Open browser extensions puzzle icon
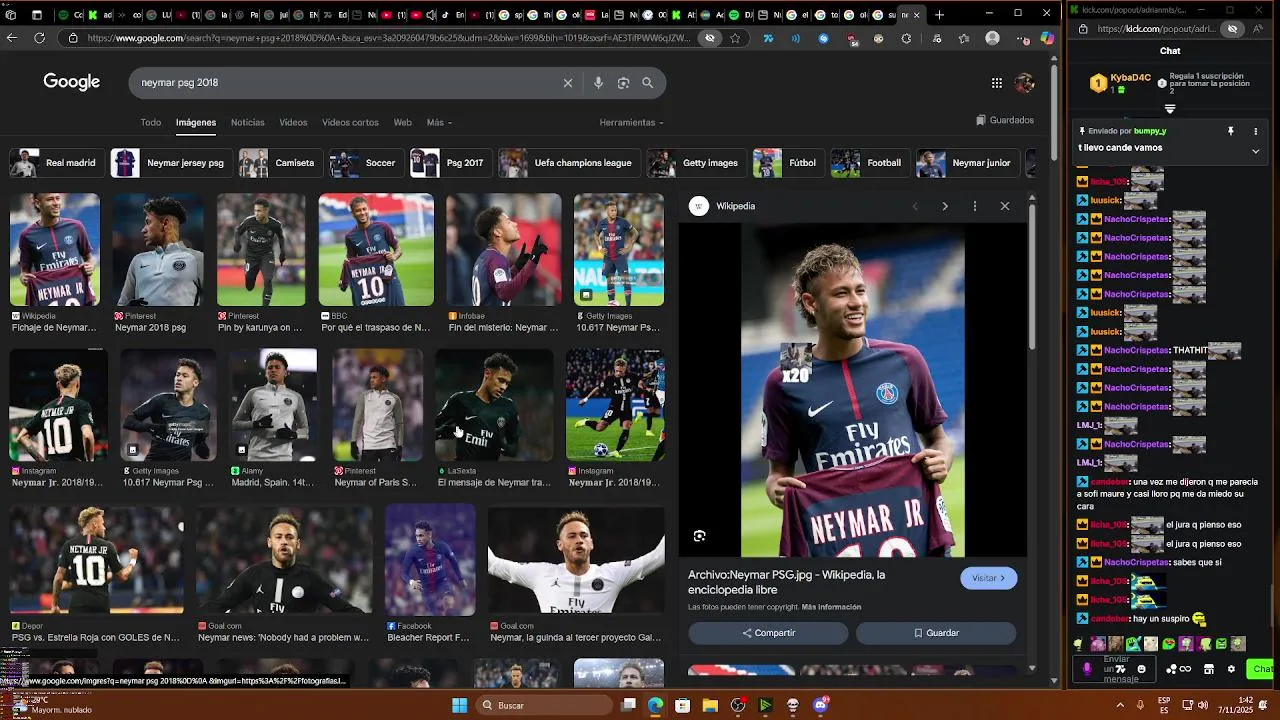The width and height of the screenshot is (1280, 720). click(x=906, y=38)
